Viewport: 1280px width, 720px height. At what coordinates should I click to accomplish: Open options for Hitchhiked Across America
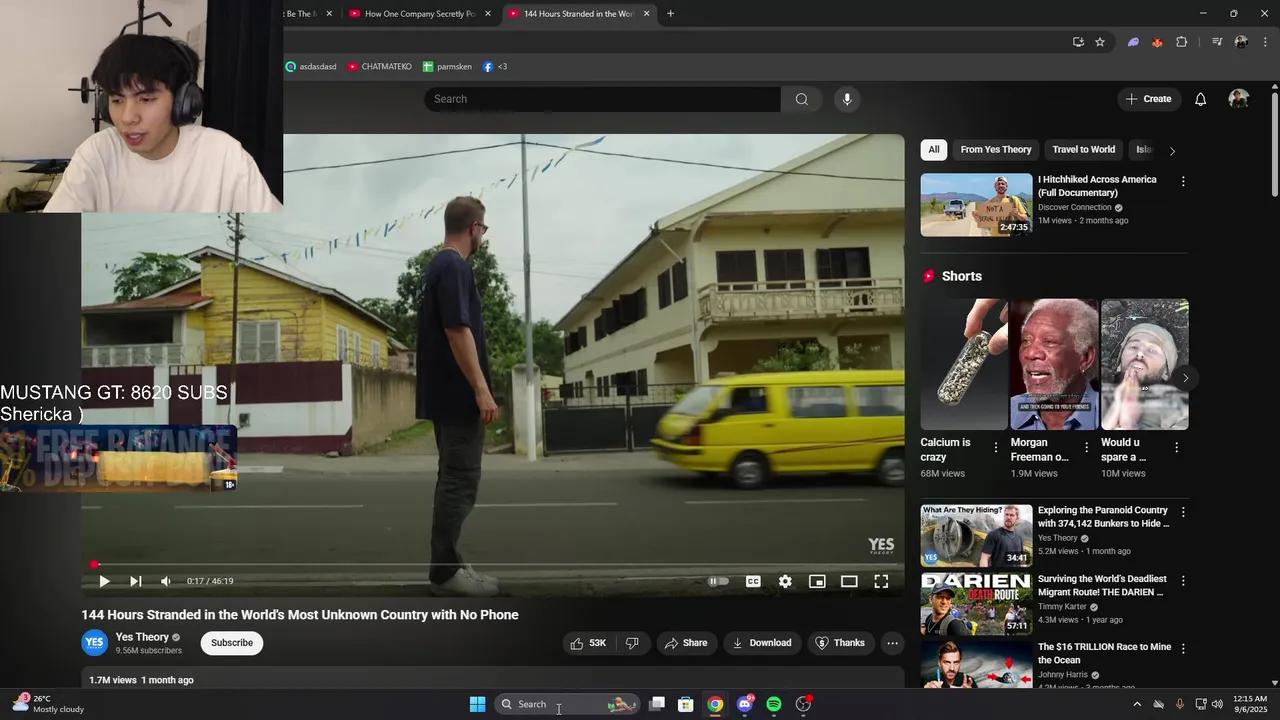pyautogui.click(x=1183, y=182)
